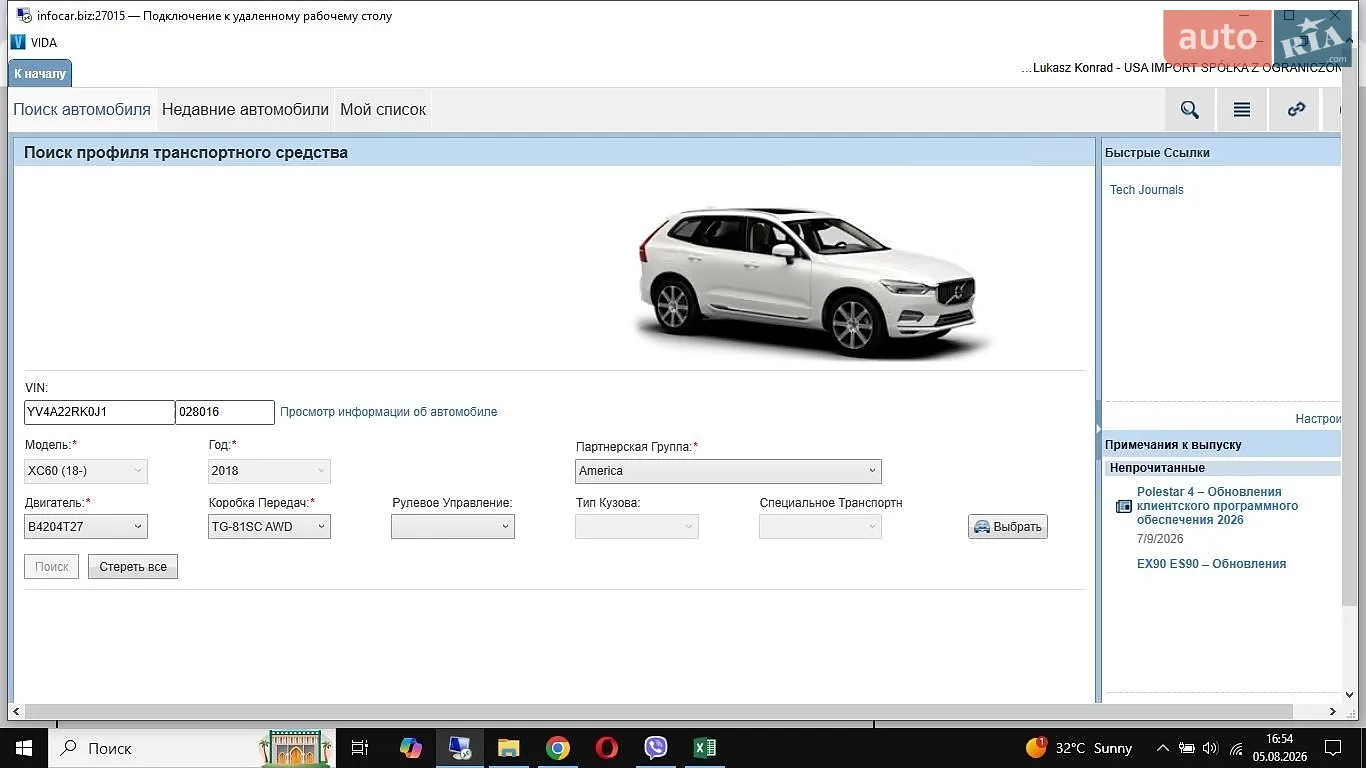Open Opera browser from the taskbar
Image resolution: width=1366 pixels, height=768 pixels.
[x=607, y=748]
